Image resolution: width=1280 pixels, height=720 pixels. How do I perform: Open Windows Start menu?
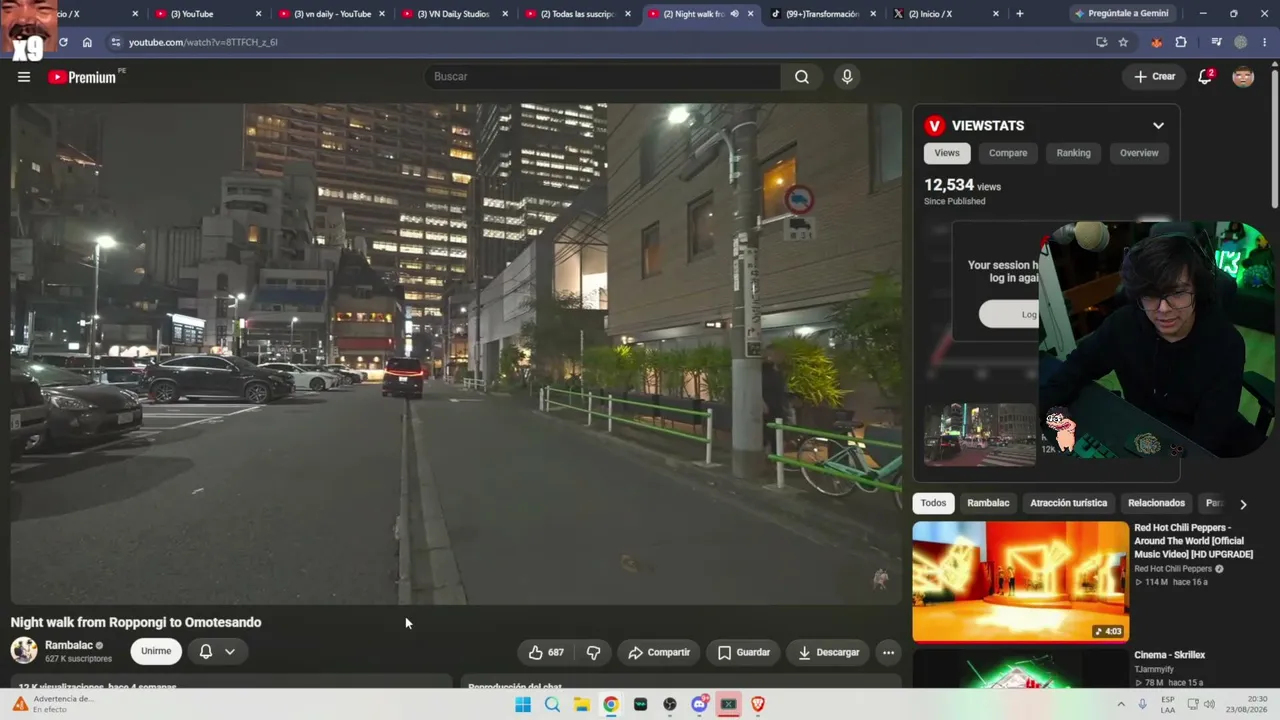coord(523,704)
